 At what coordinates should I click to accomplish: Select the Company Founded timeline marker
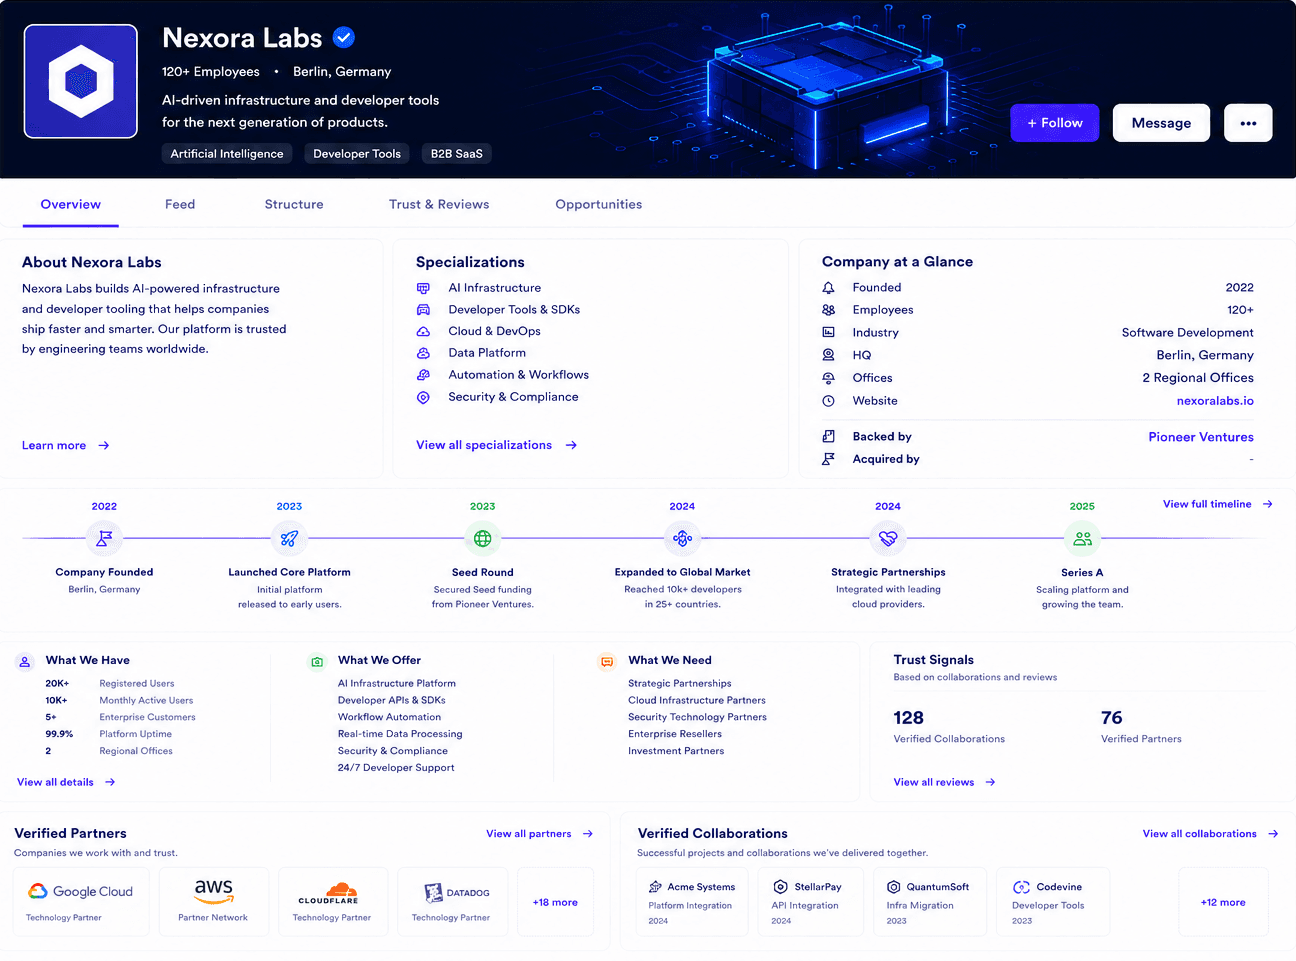click(104, 538)
